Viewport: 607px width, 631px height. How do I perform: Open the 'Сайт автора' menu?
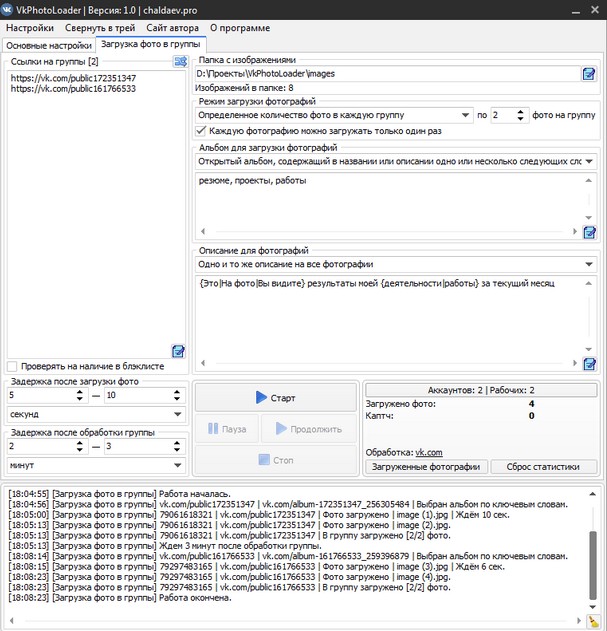pyautogui.click(x=172, y=28)
